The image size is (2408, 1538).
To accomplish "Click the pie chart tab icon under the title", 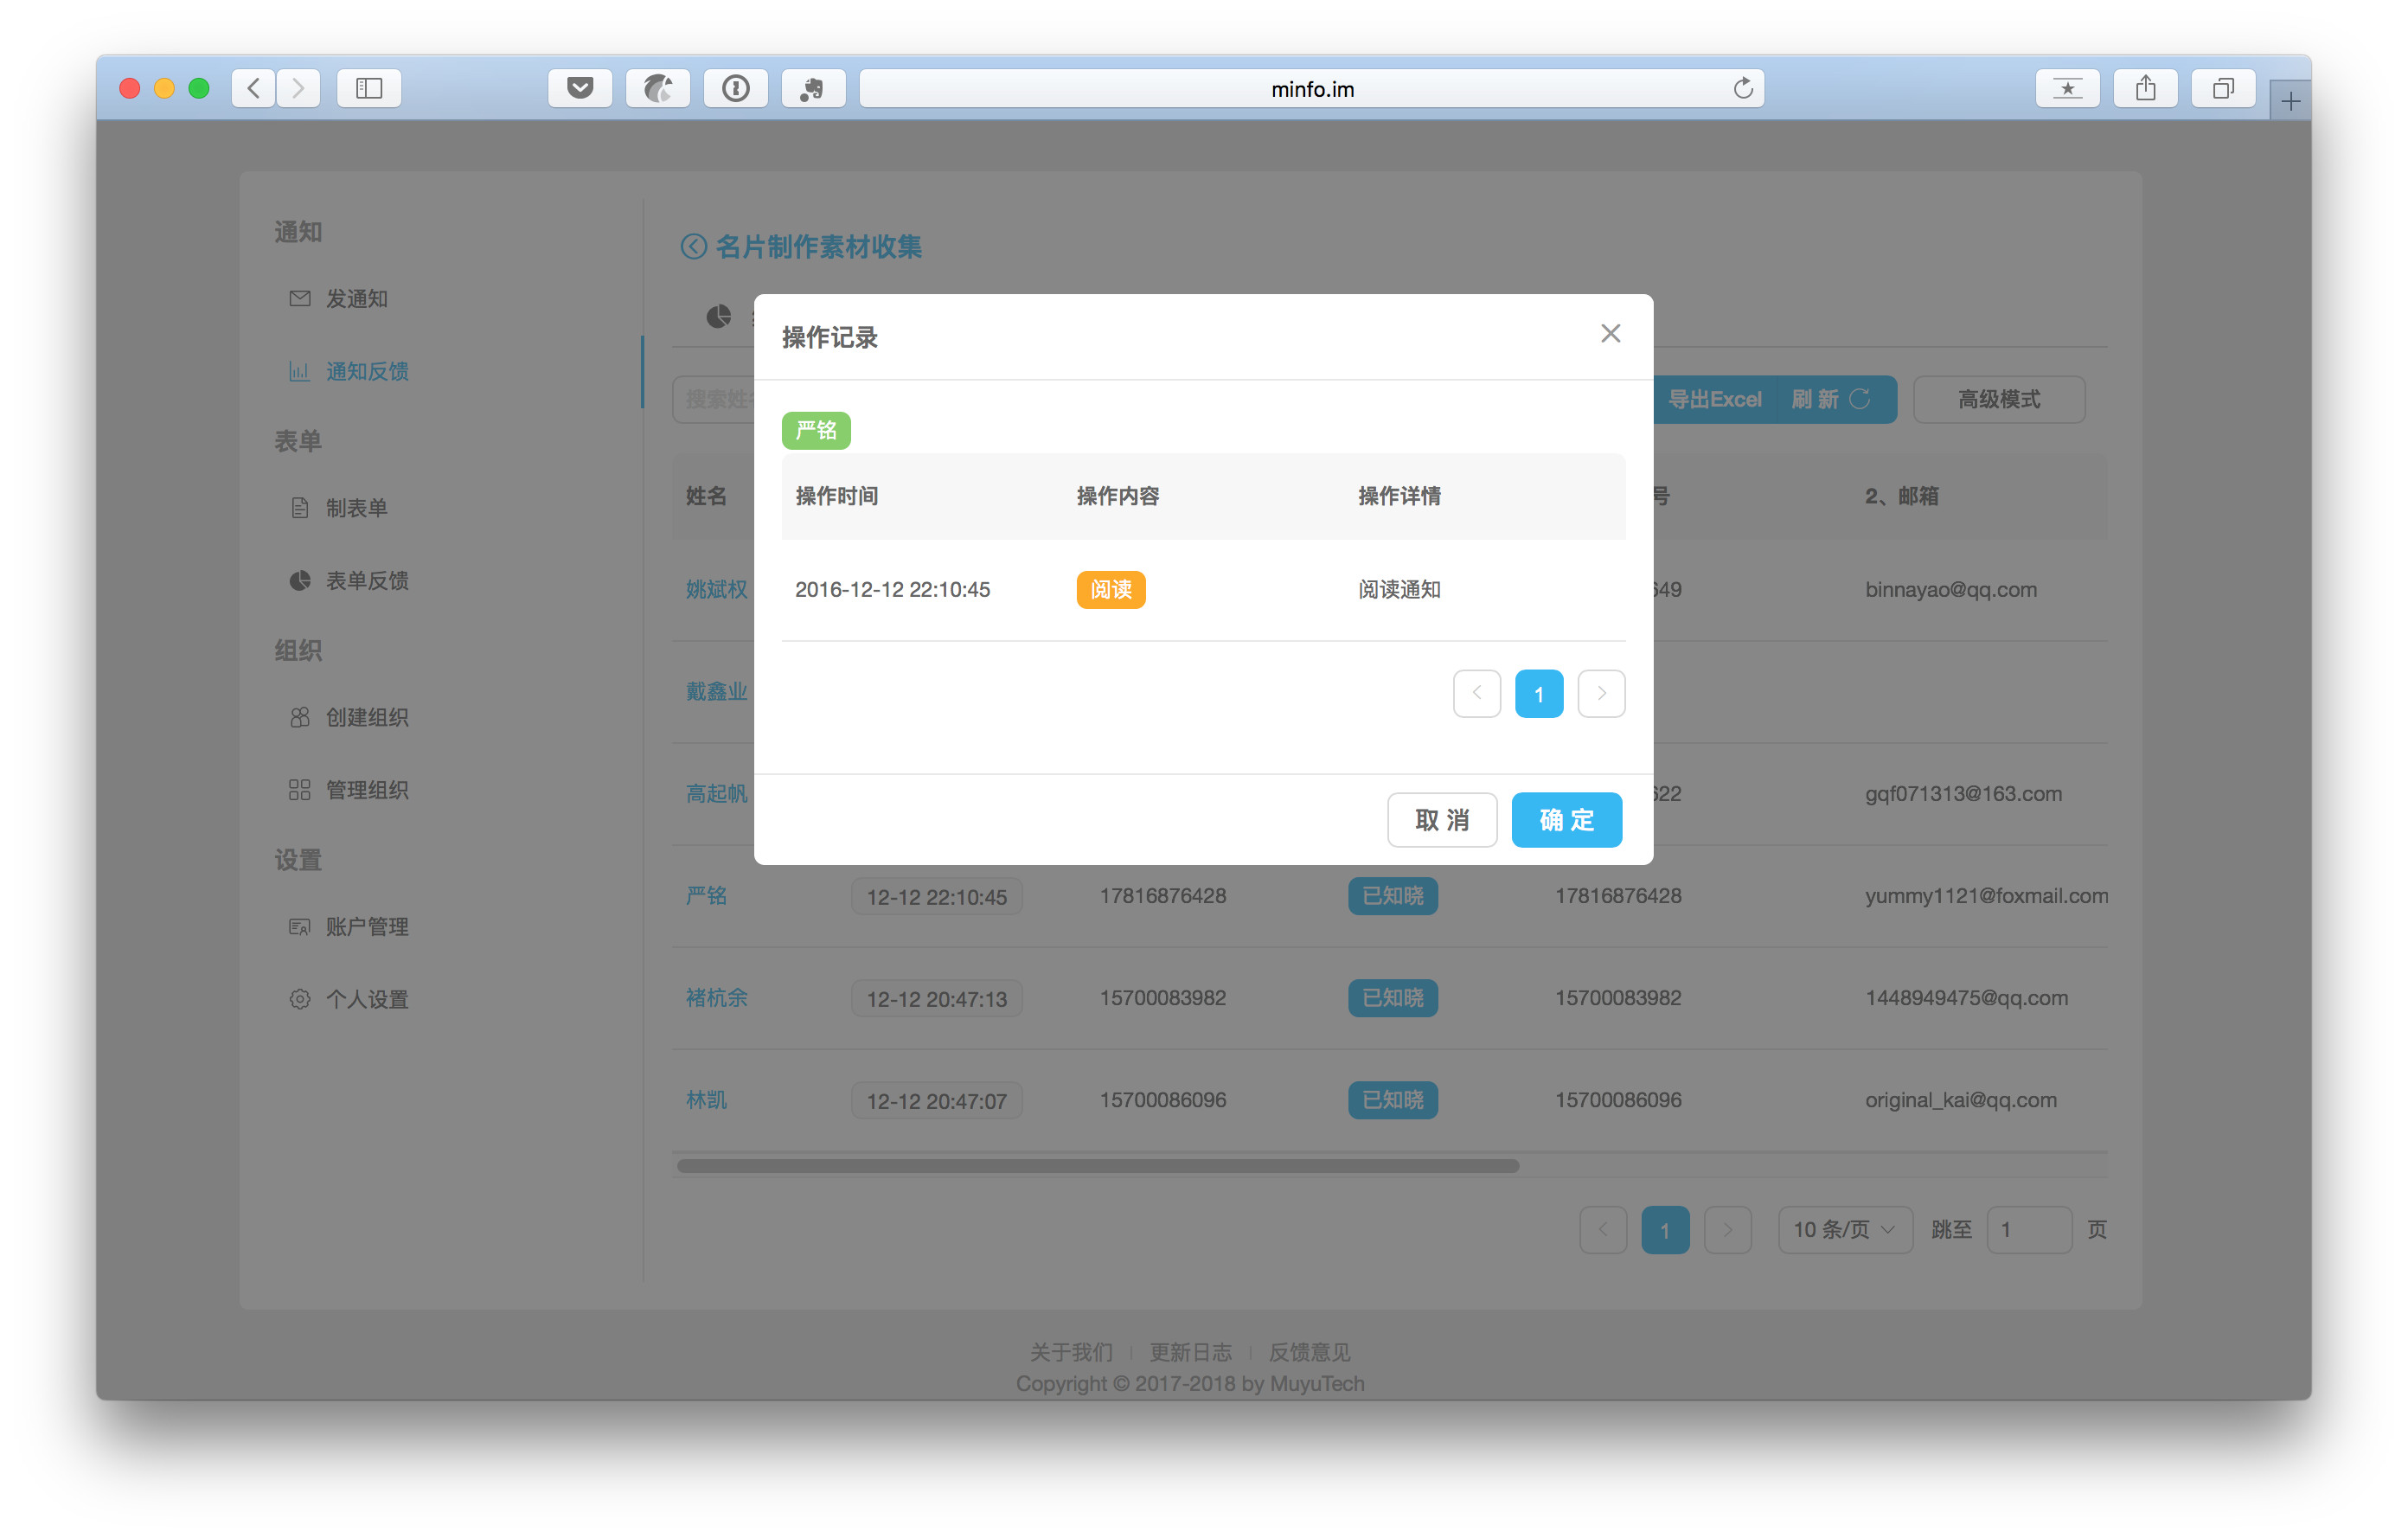I will (718, 317).
